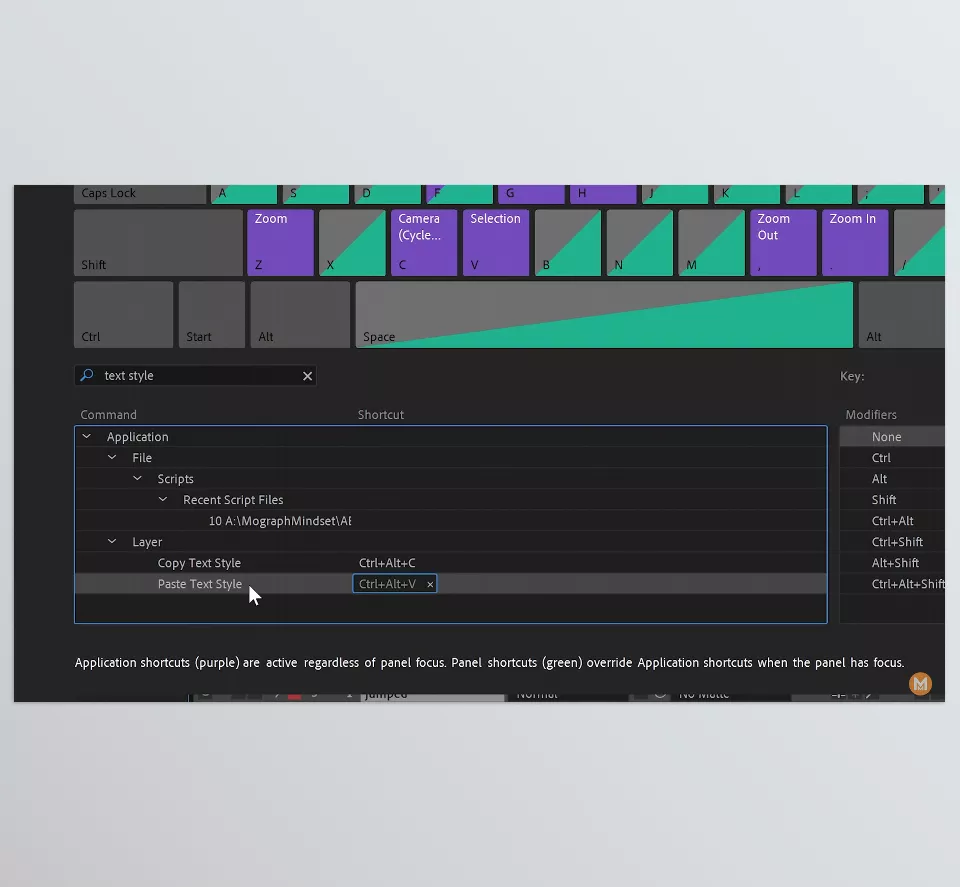Click the left Ctrl key
The height and width of the screenshot is (887, 960).
(x=124, y=315)
